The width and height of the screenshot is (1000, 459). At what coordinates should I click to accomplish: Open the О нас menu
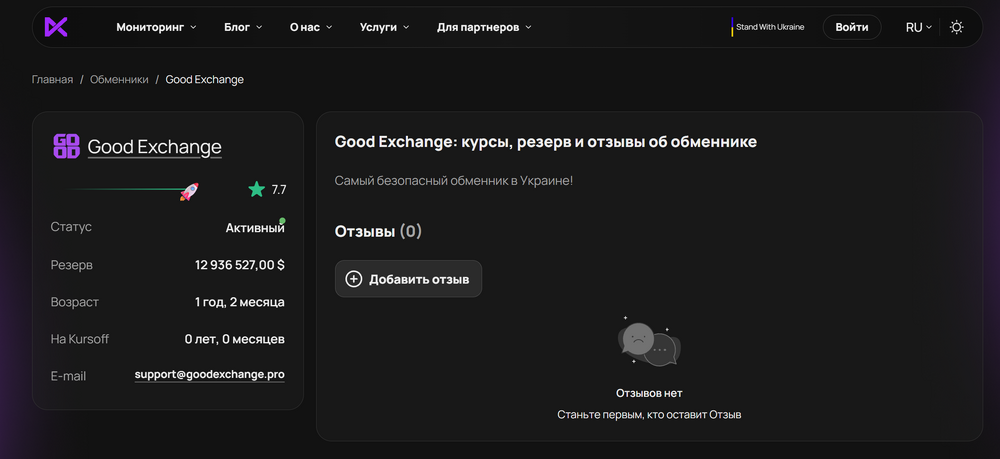[311, 27]
